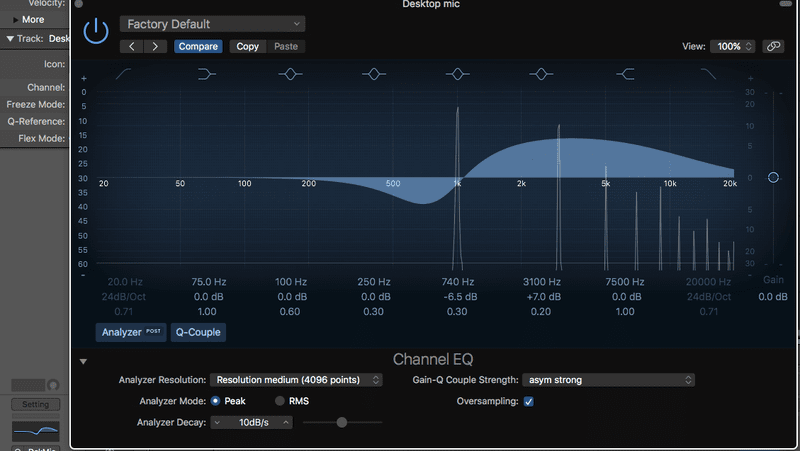This screenshot has height=451, width=800.
Task: Select the 100 Hz frequency value
Action: 291,282
